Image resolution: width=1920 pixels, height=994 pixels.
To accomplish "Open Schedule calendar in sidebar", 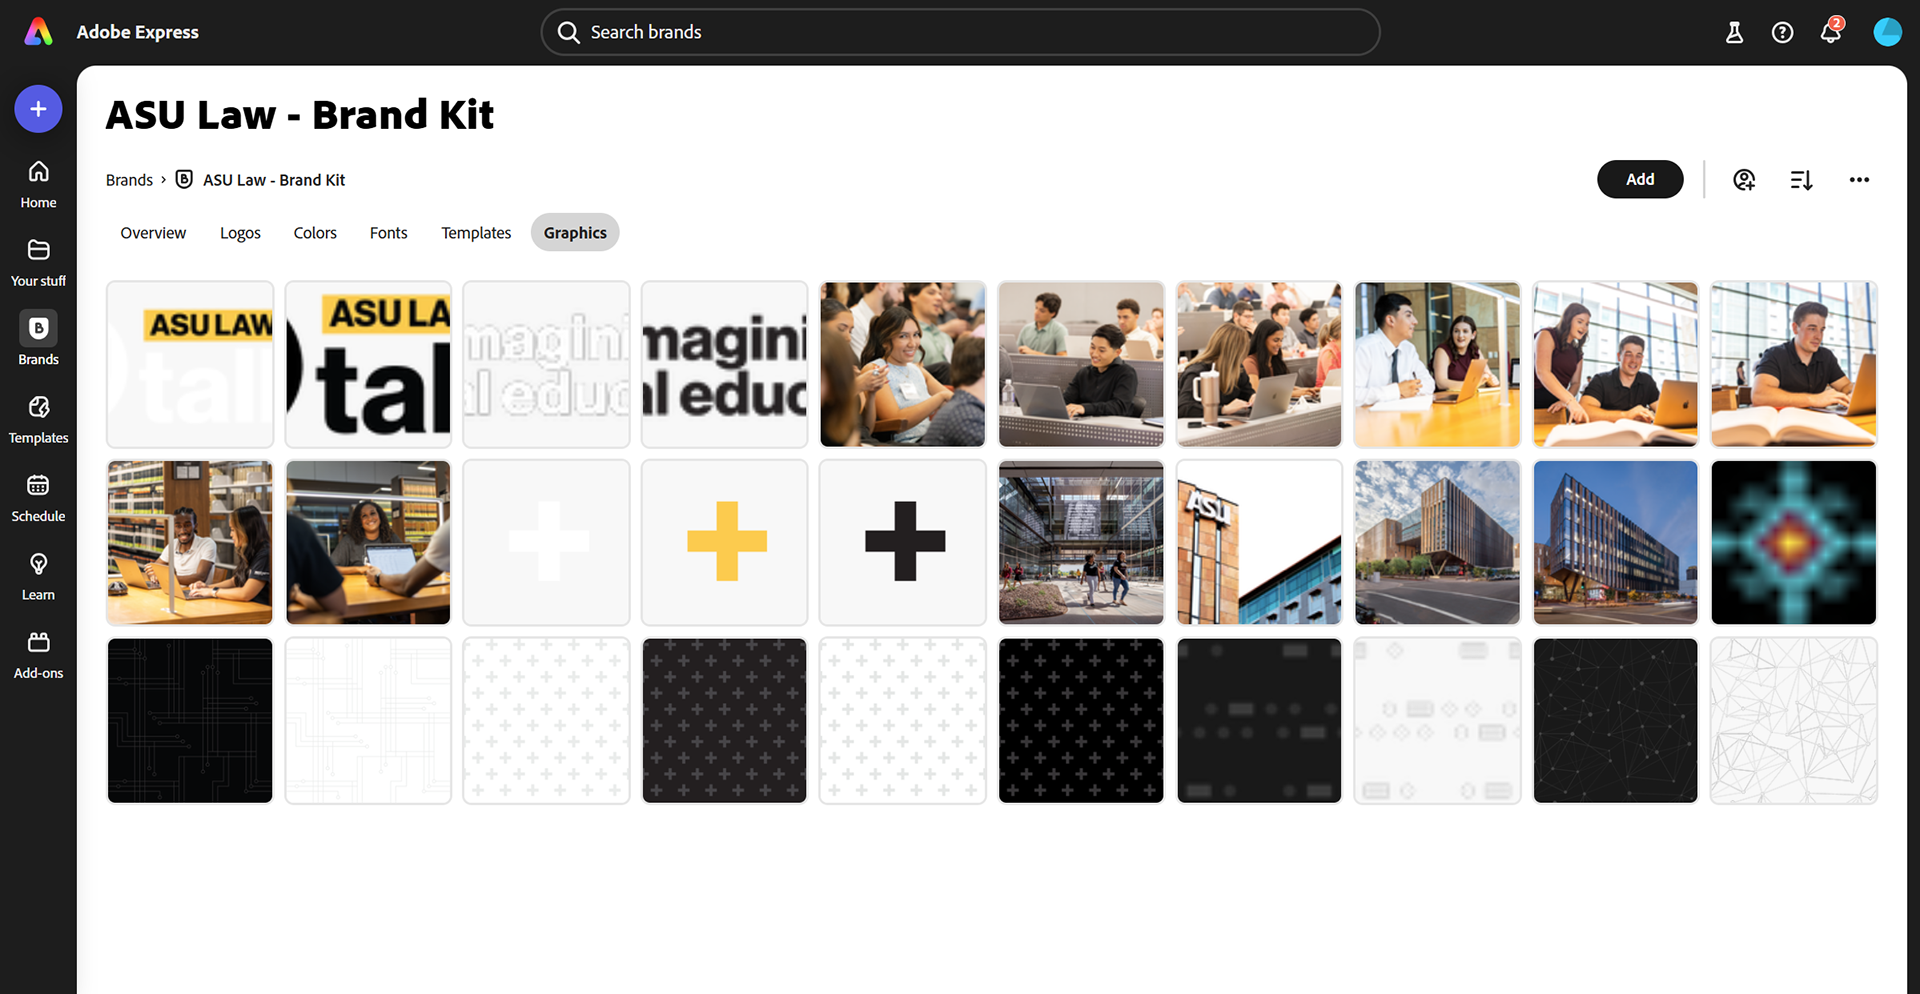I will (38, 498).
